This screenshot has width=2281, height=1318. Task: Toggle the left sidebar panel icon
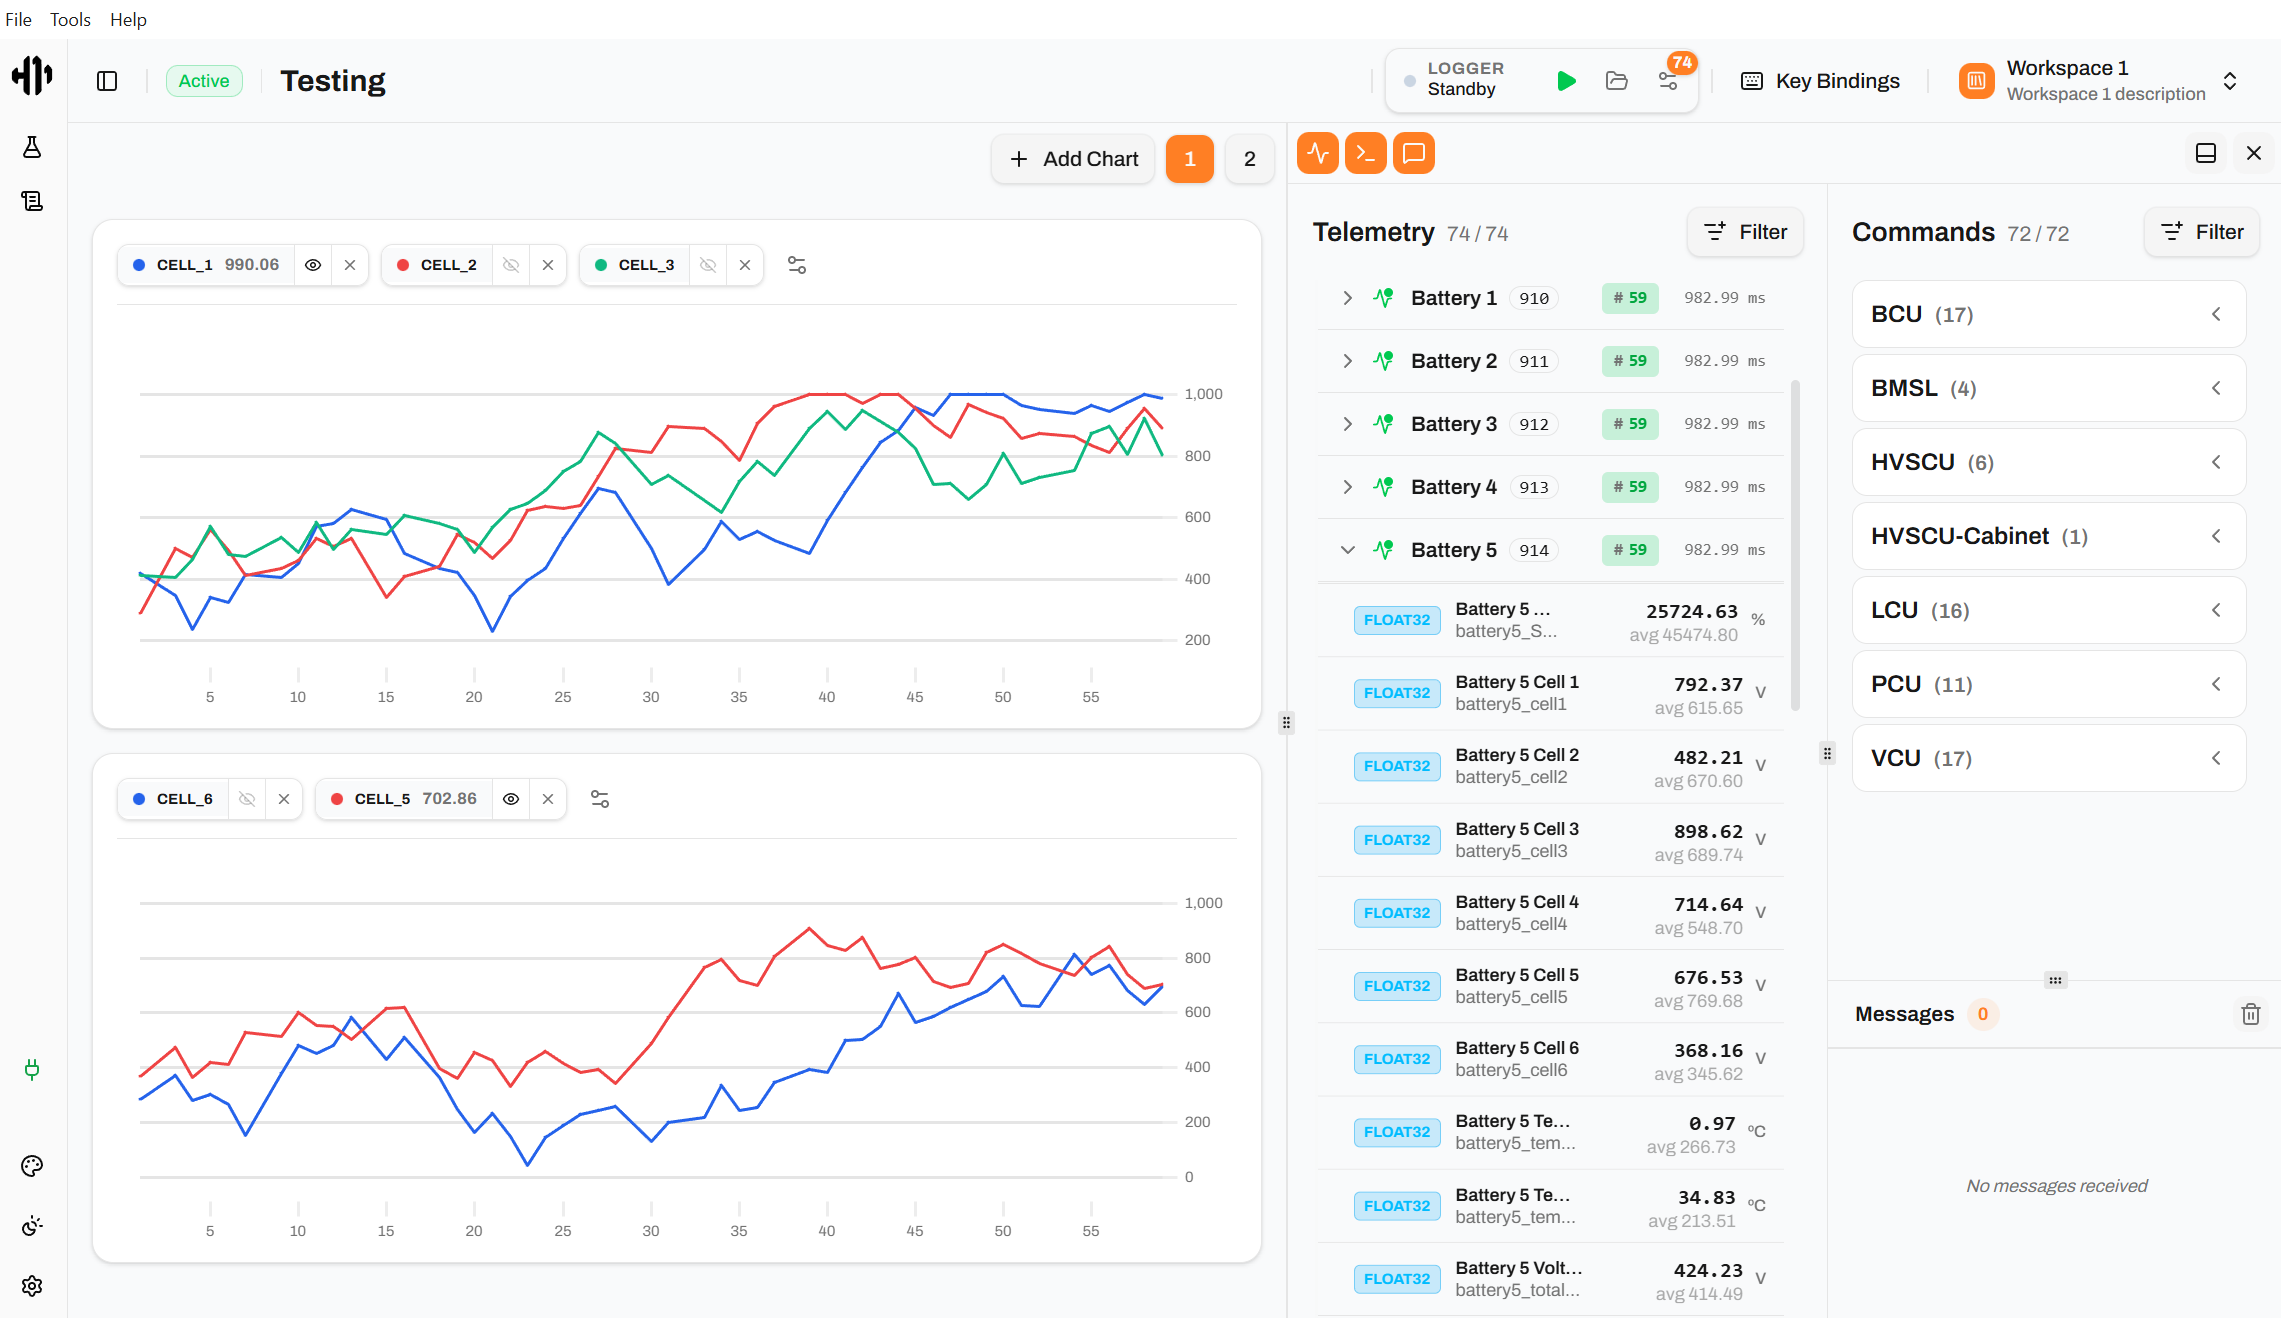(107, 81)
